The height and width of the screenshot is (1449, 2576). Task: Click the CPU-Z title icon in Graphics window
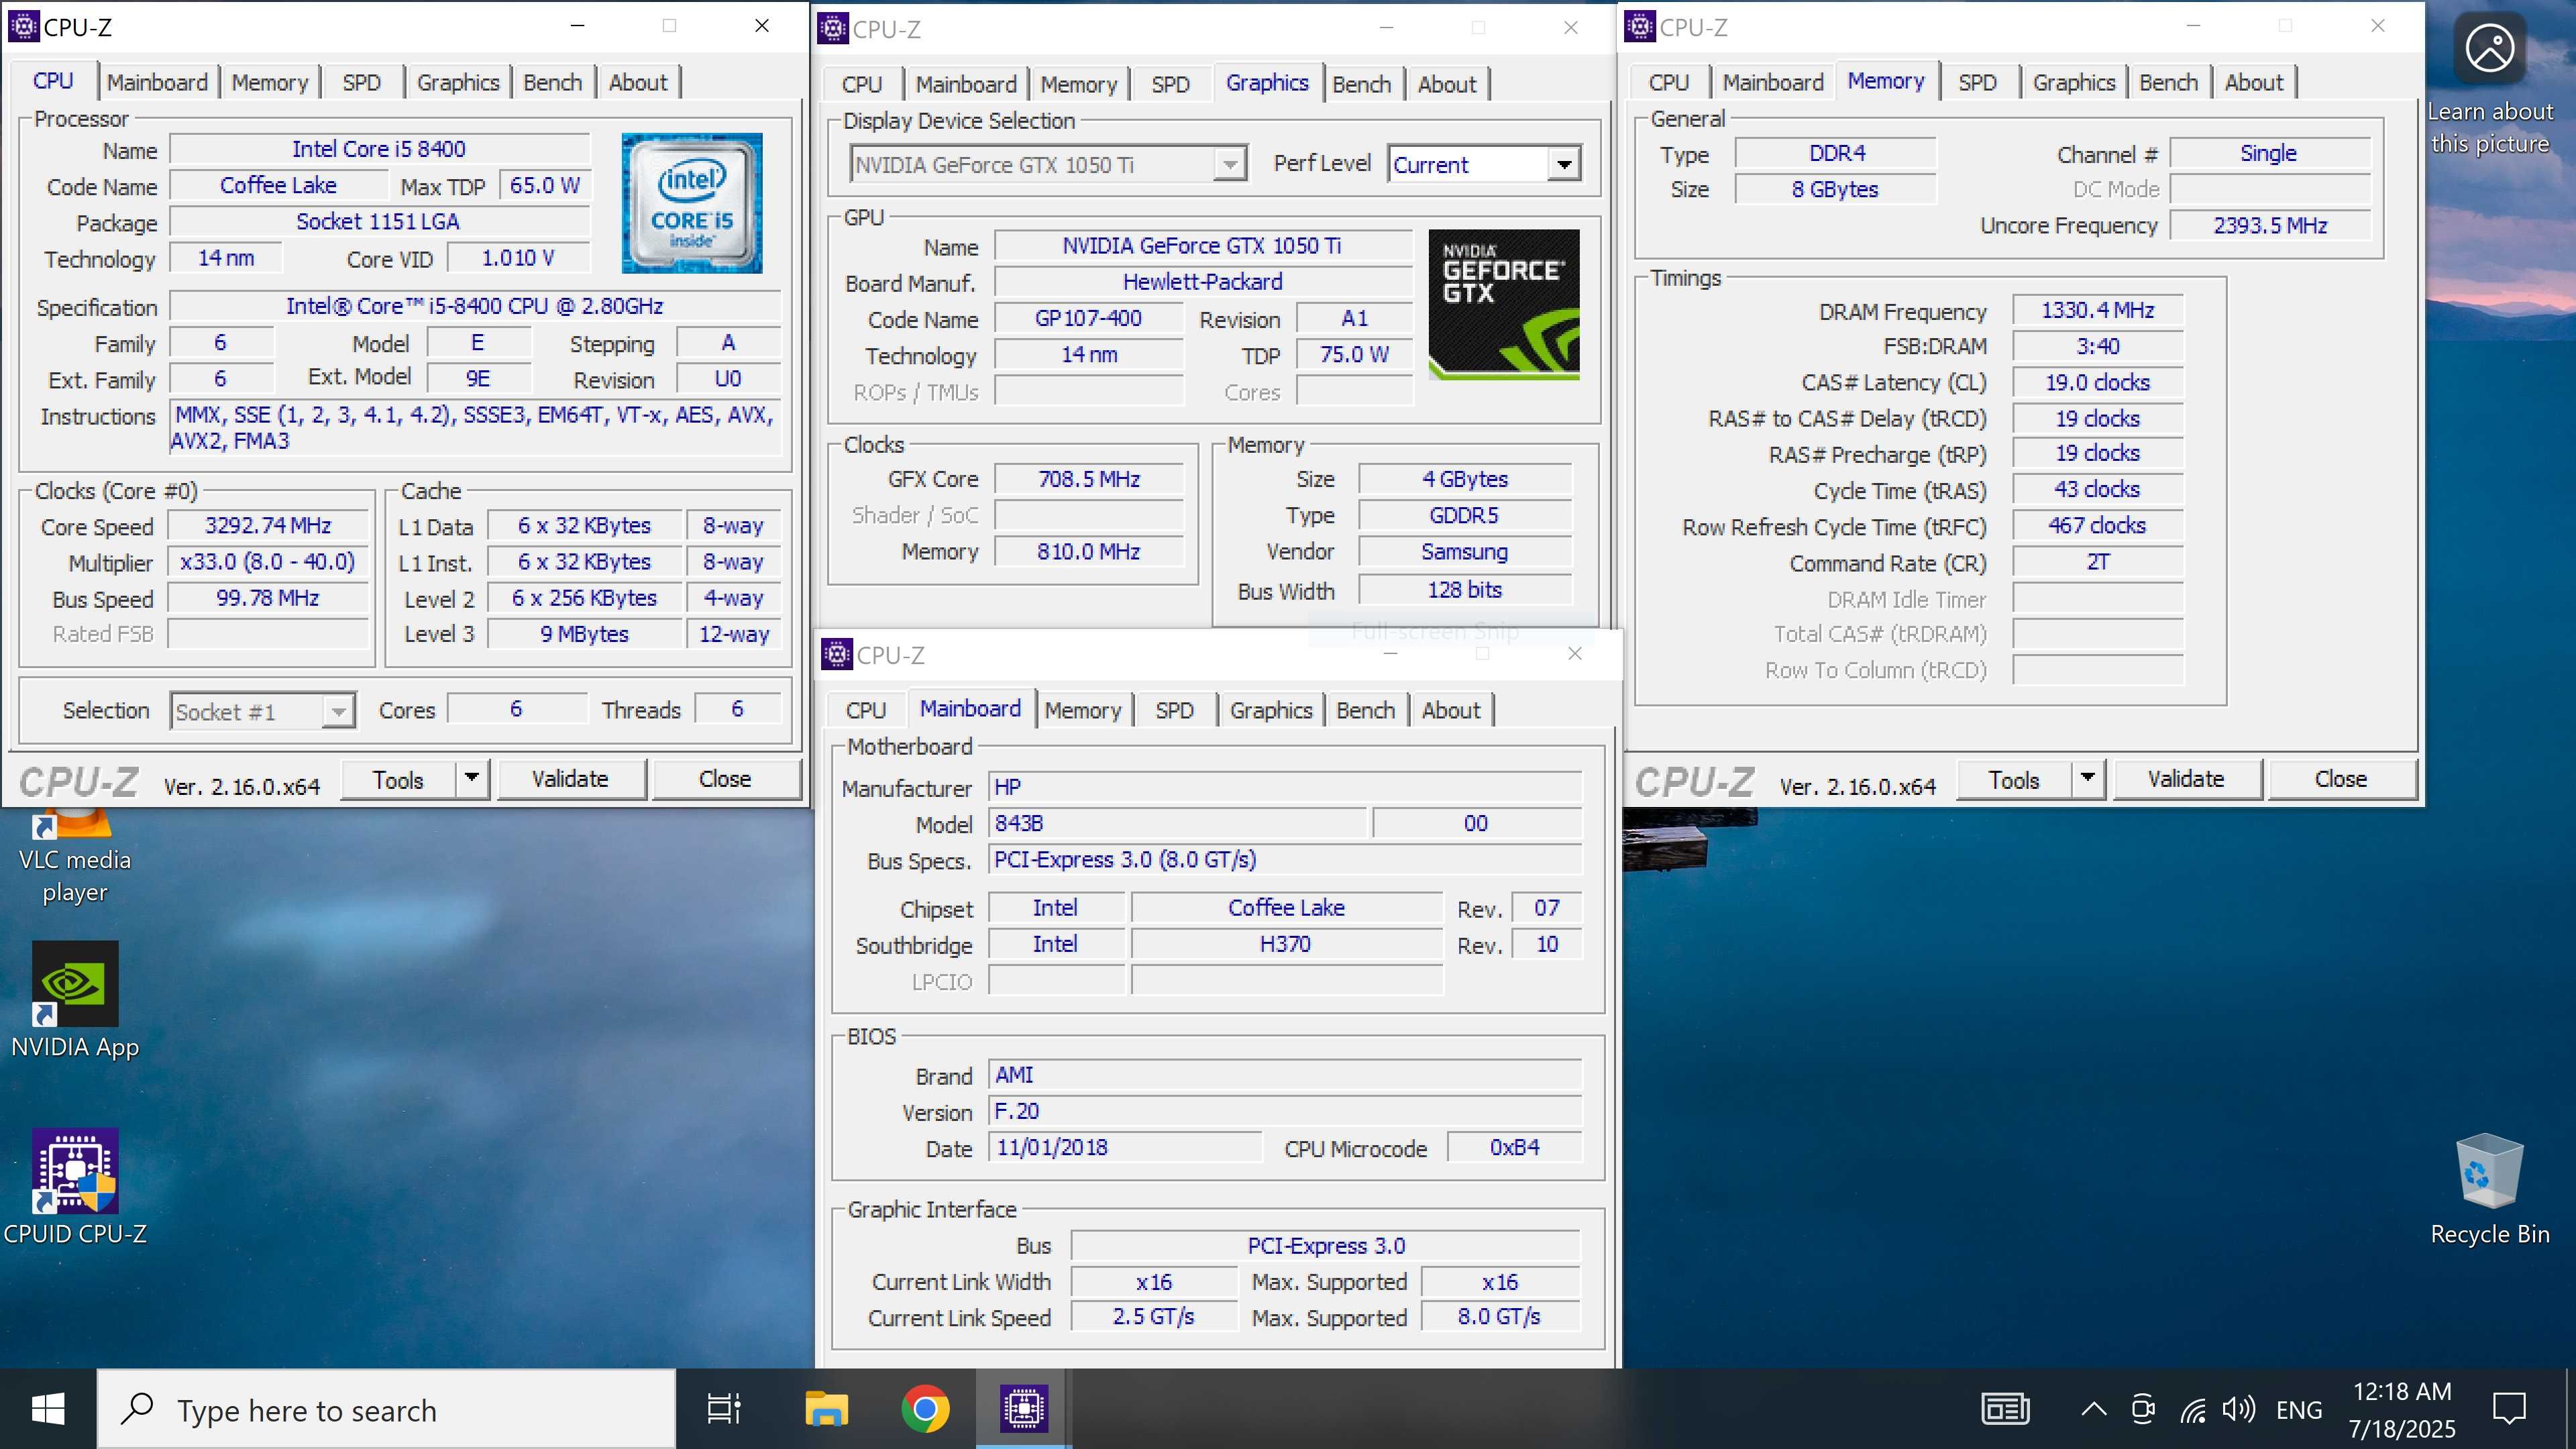pyautogui.click(x=832, y=28)
